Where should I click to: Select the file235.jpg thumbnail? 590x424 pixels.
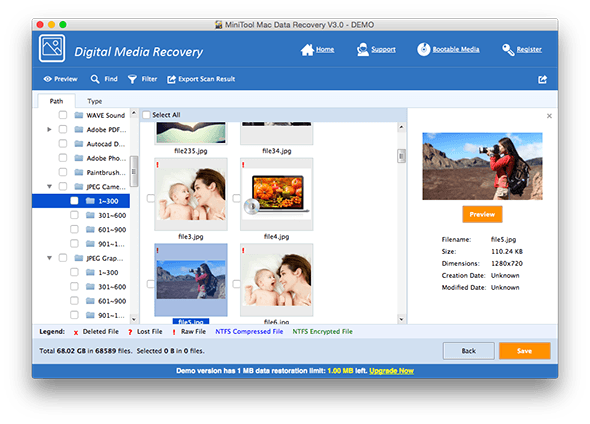(x=191, y=133)
